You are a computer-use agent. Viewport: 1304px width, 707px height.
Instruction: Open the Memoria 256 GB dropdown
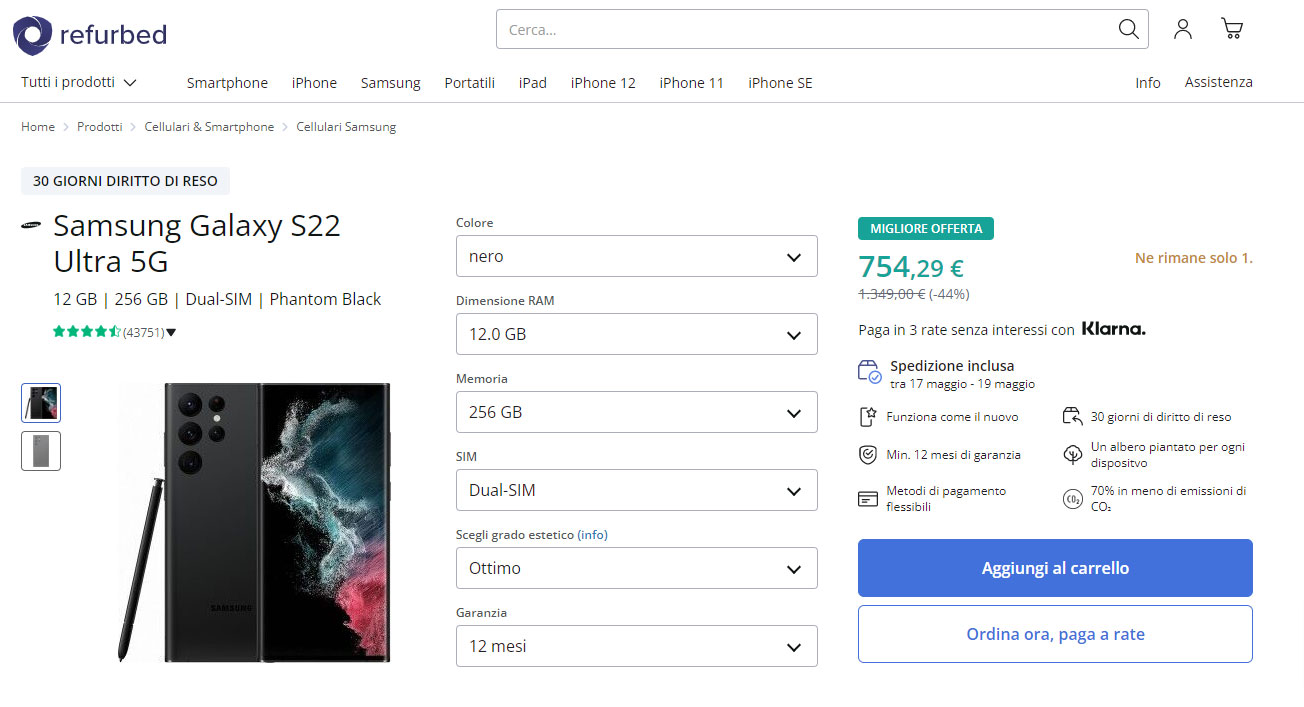(636, 412)
